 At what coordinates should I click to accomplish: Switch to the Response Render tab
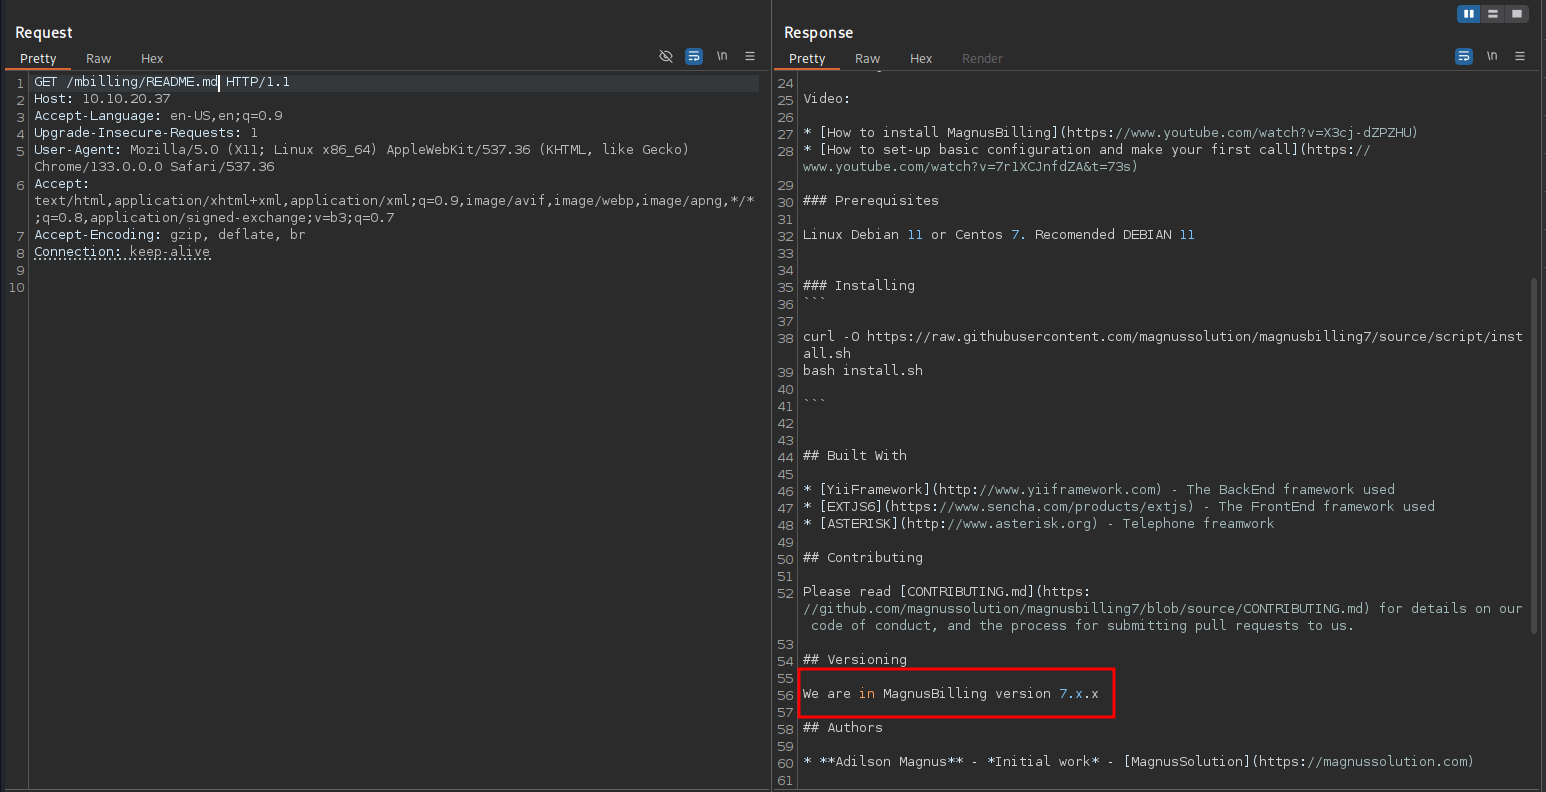[982, 59]
